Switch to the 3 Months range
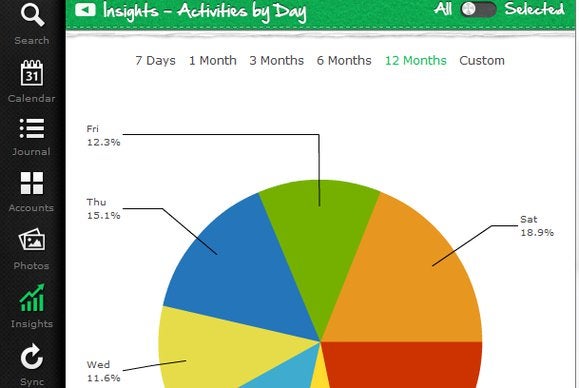 (x=277, y=61)
